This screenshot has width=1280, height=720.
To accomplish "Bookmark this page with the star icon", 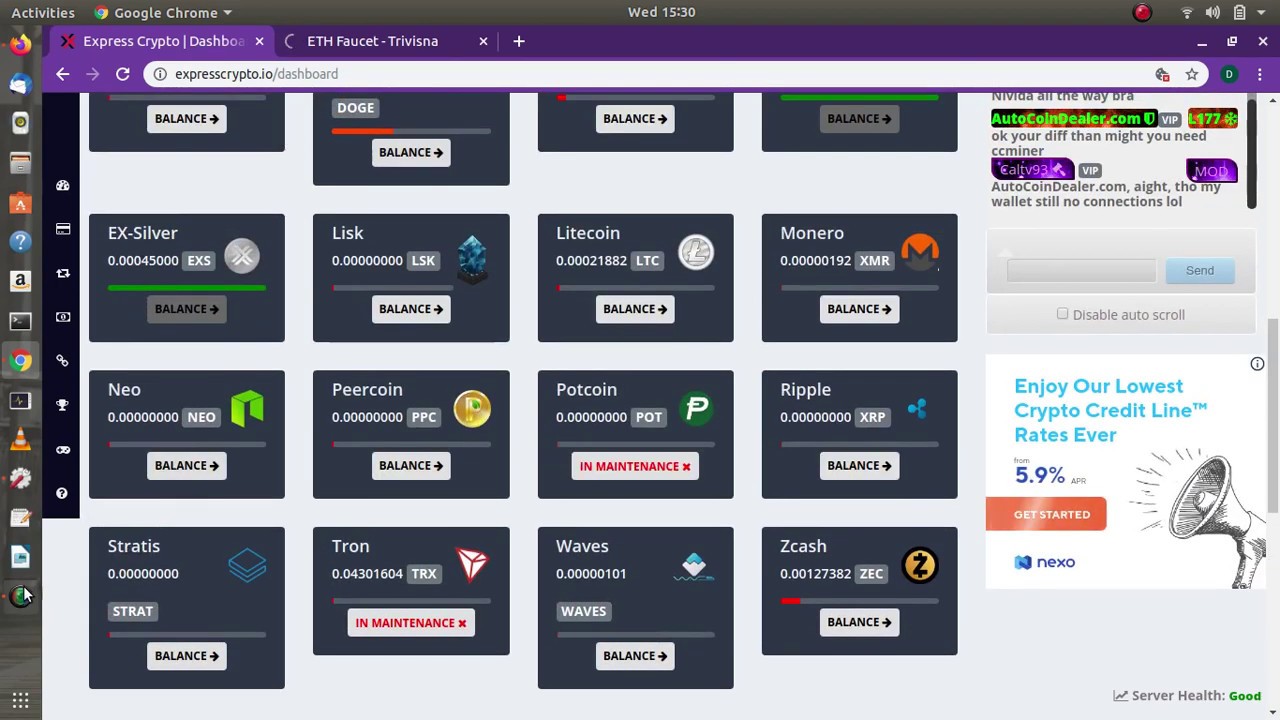I will tap(1192, 74).
